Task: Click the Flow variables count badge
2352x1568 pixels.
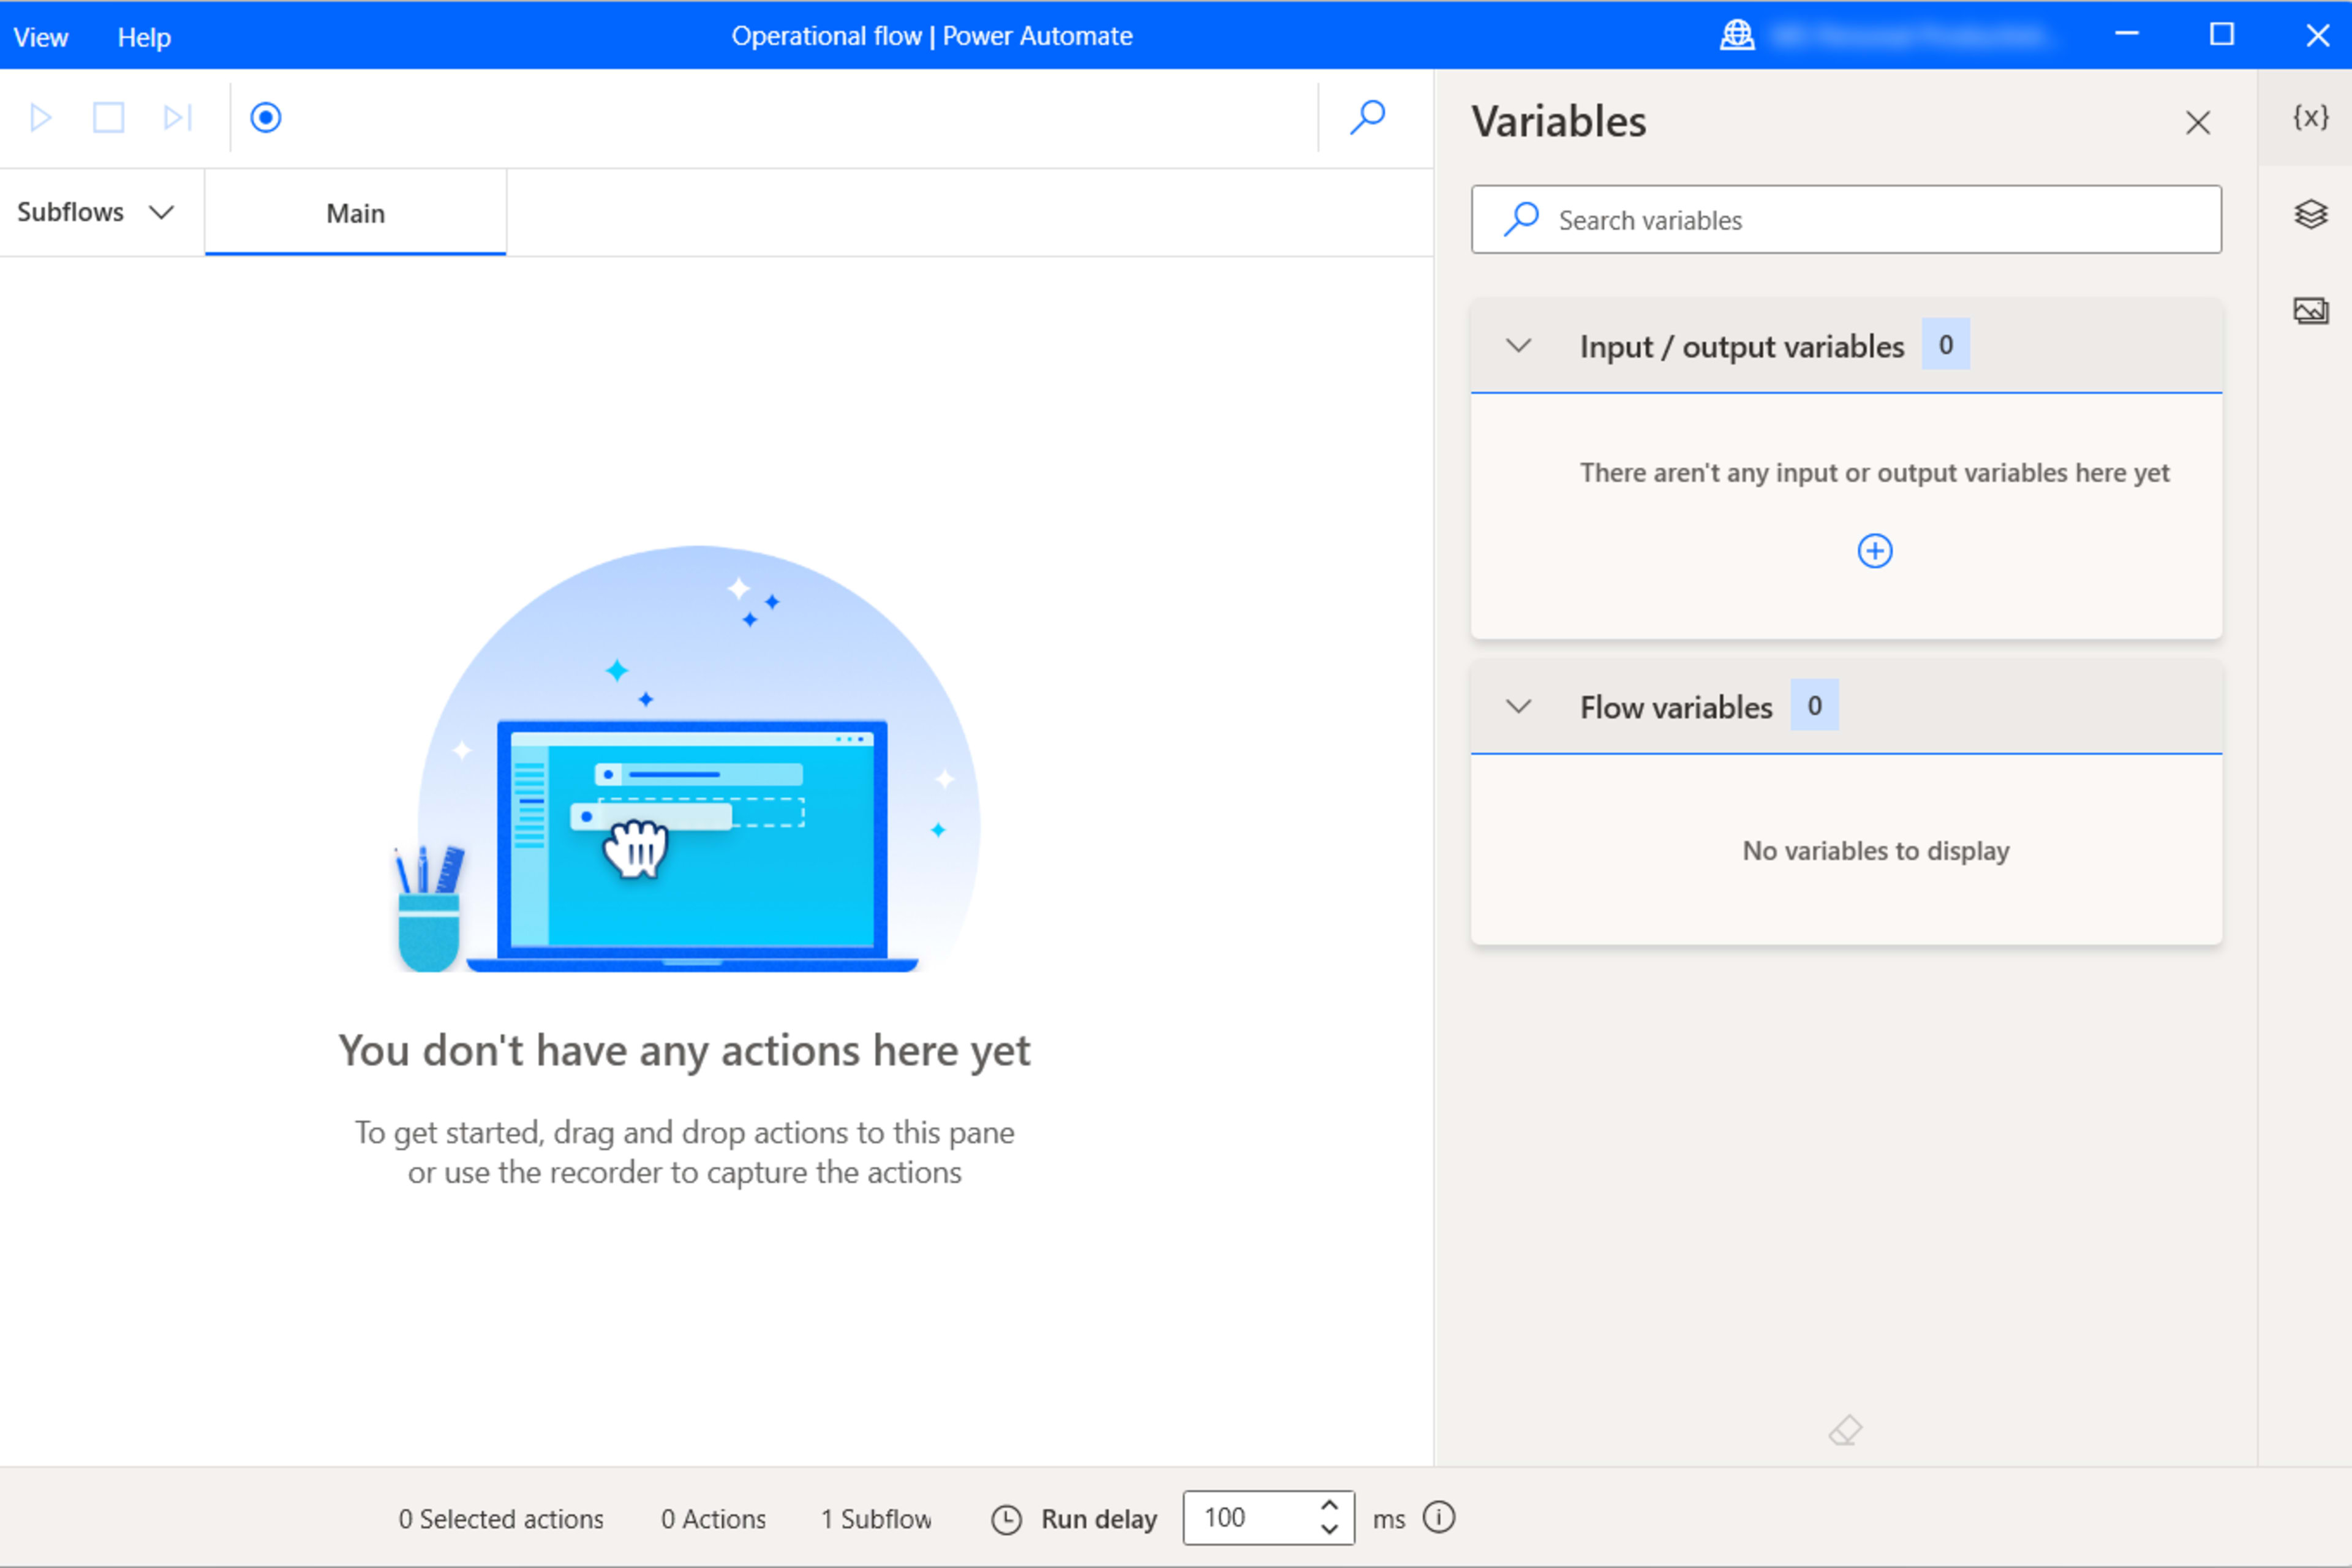Action: 1814,706
